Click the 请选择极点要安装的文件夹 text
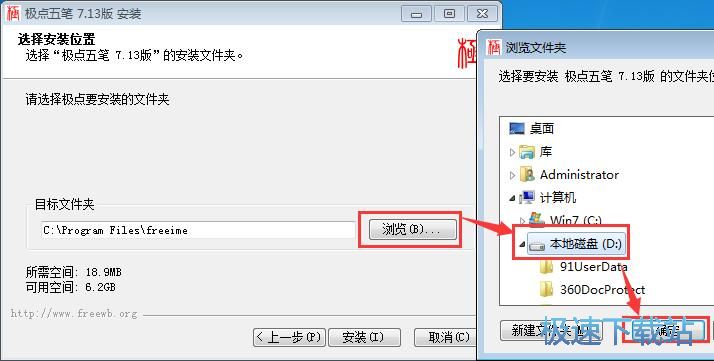714x361 pixels. tap(97, 99)
